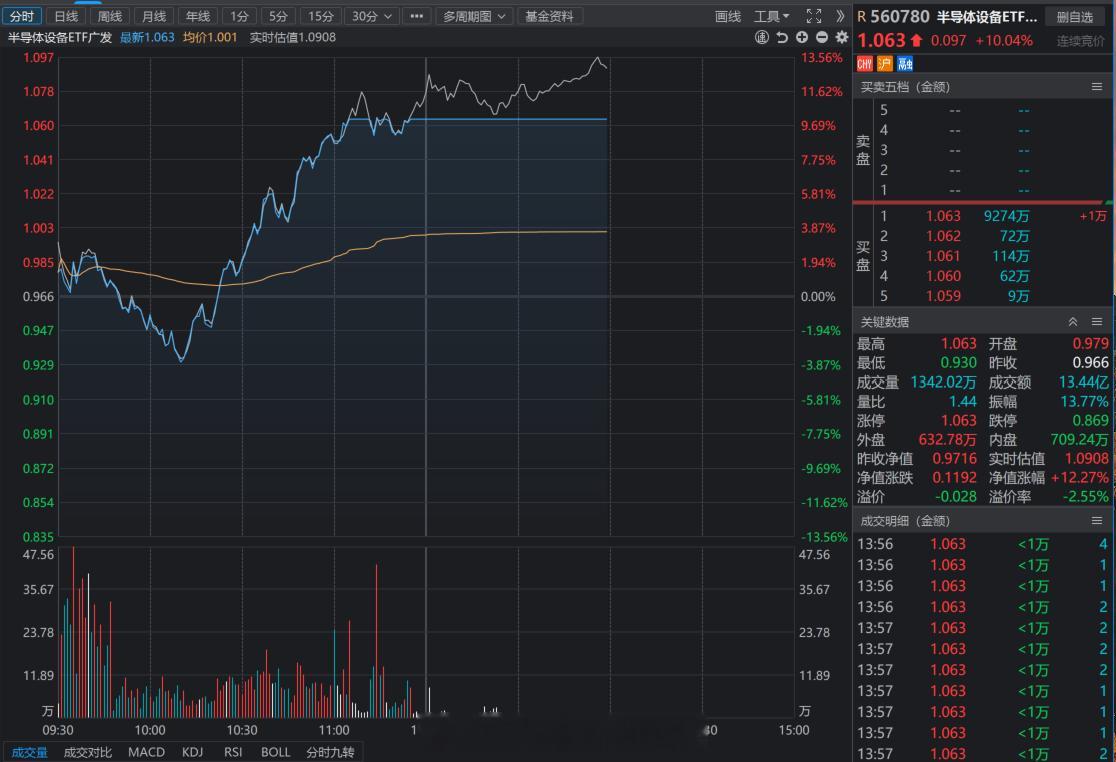This screenshot has width=1116, height=762.
Task: Select the 成交对比 indicator tab
Action: [x=88, y=752]
